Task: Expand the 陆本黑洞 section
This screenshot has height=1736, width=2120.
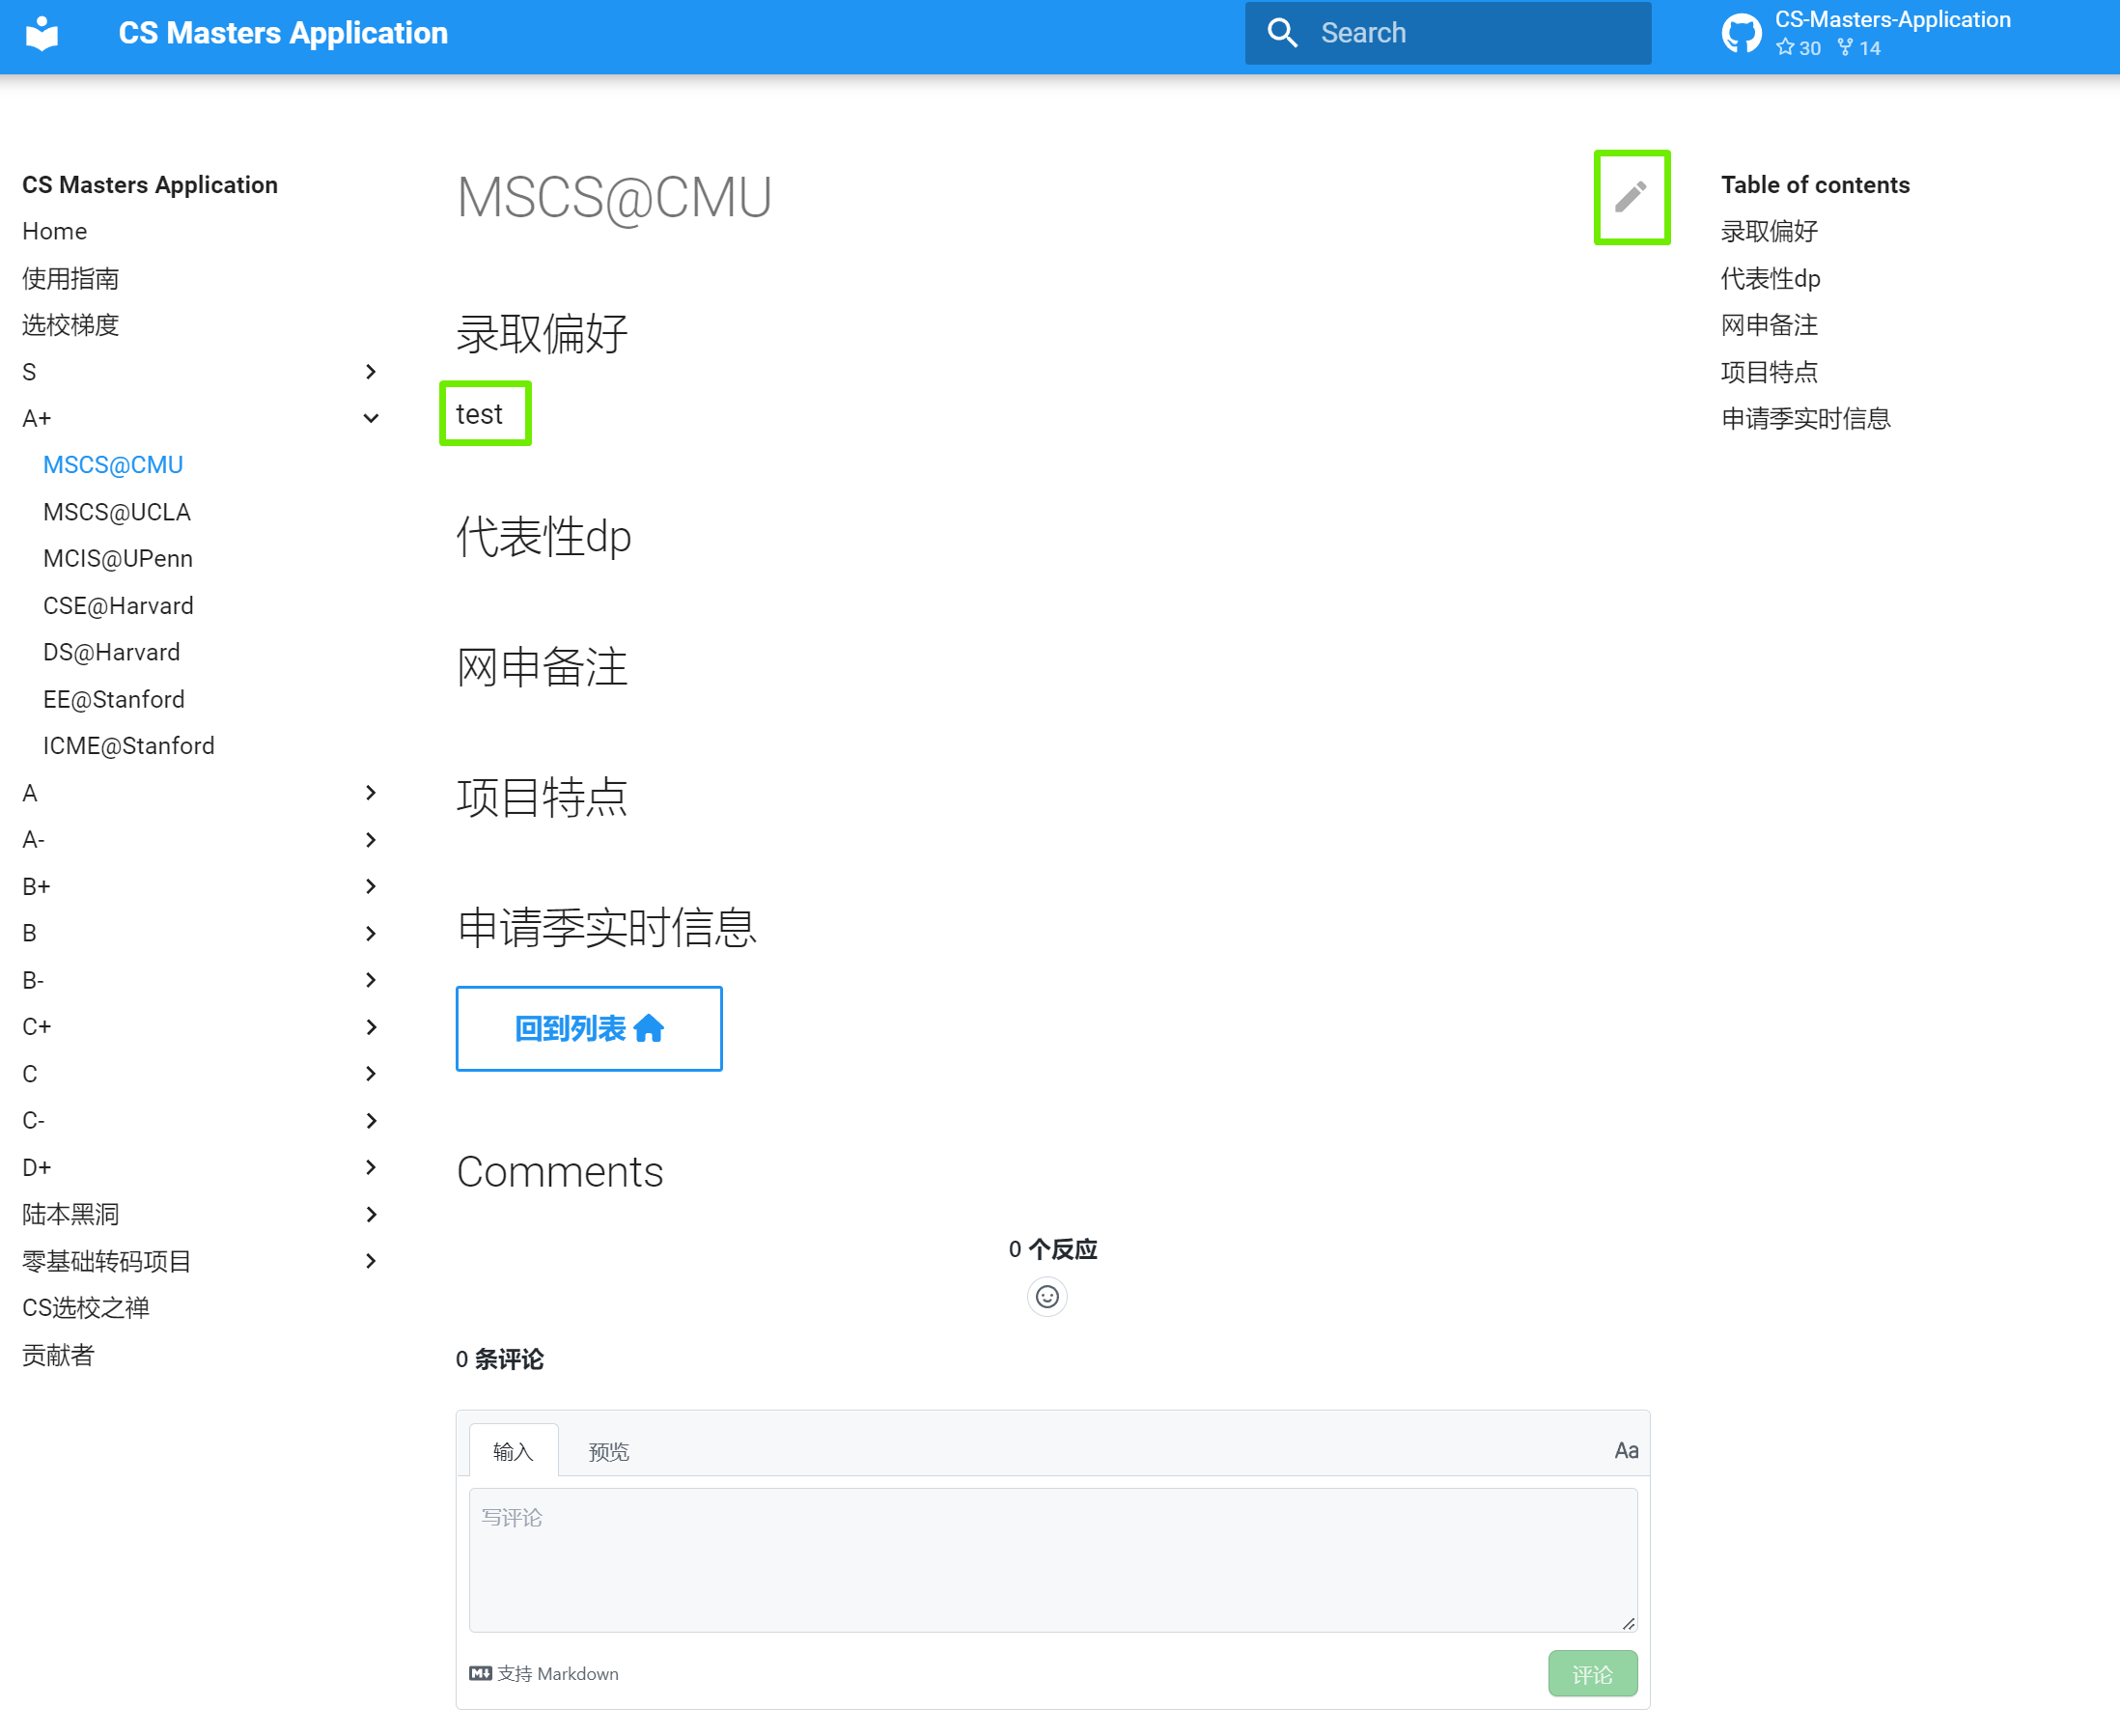Action: point(370,1214)
